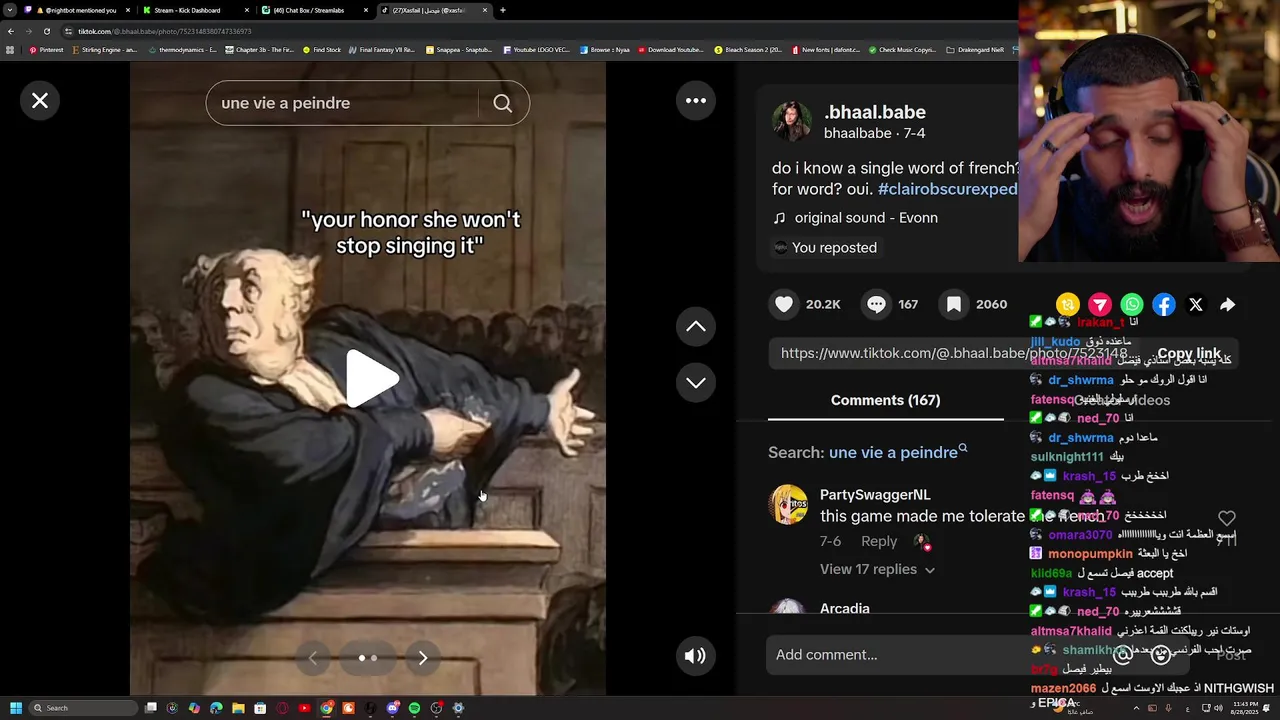Screen dimensions: 1280x720
Task: Open the three-dots more options menu
Action: click(x=696, y=101)
